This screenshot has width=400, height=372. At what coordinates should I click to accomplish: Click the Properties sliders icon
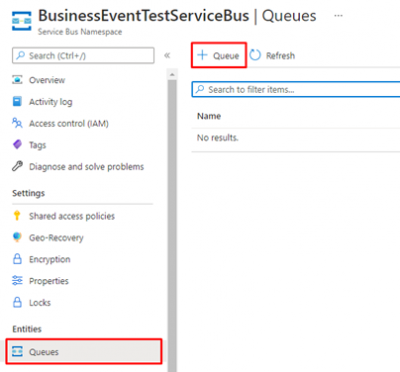coord(17,280)
